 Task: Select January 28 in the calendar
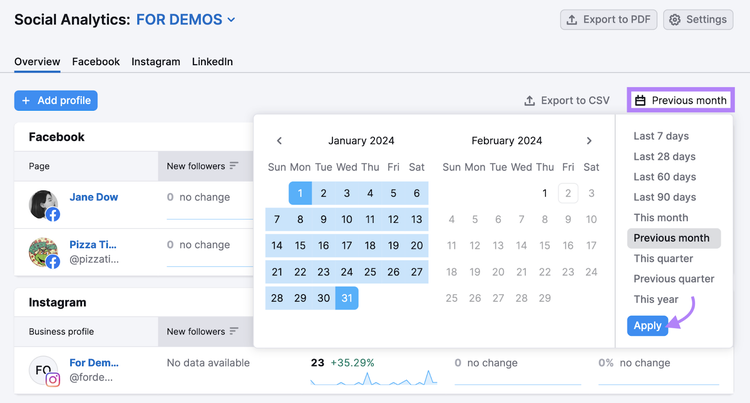point(277,298)
